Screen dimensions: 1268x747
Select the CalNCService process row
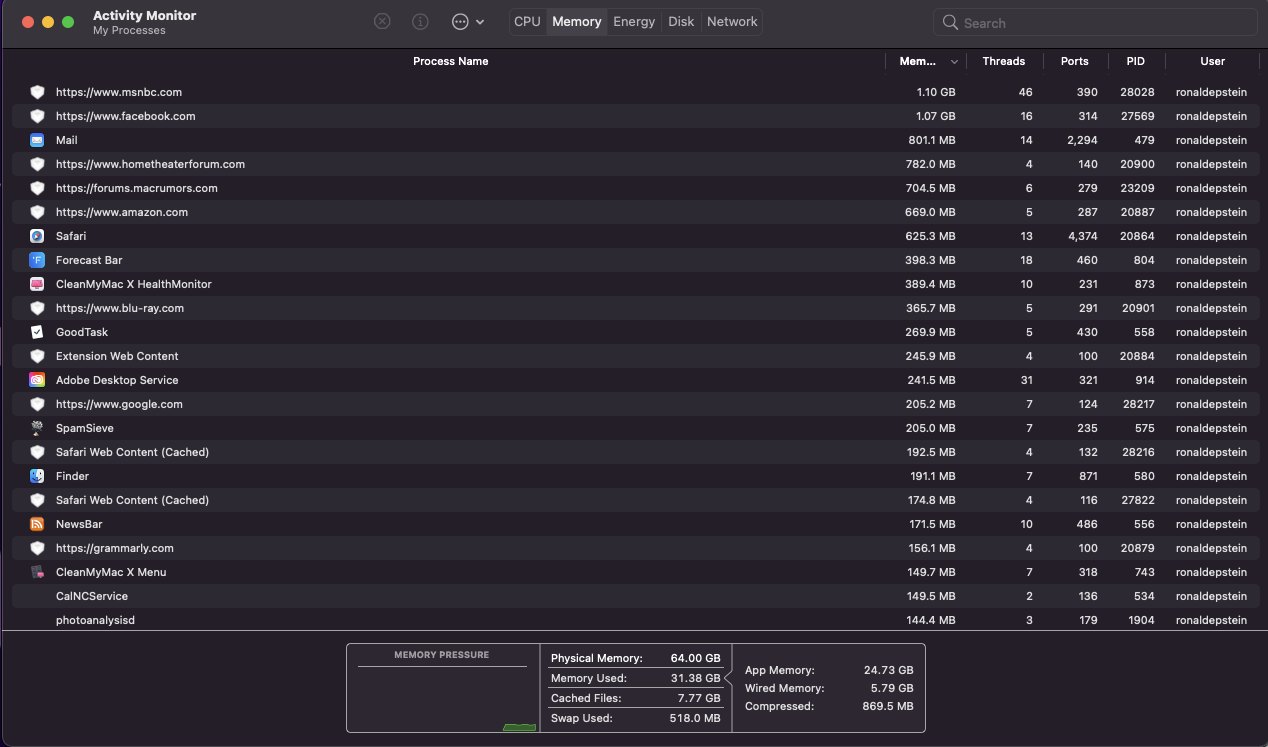tap(634, 596)
